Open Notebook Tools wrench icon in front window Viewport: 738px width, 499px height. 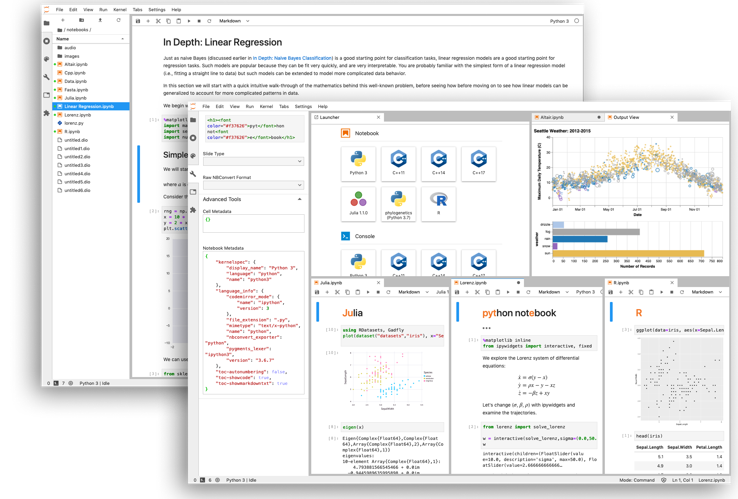pyautogui.click(x=193, y=174)
